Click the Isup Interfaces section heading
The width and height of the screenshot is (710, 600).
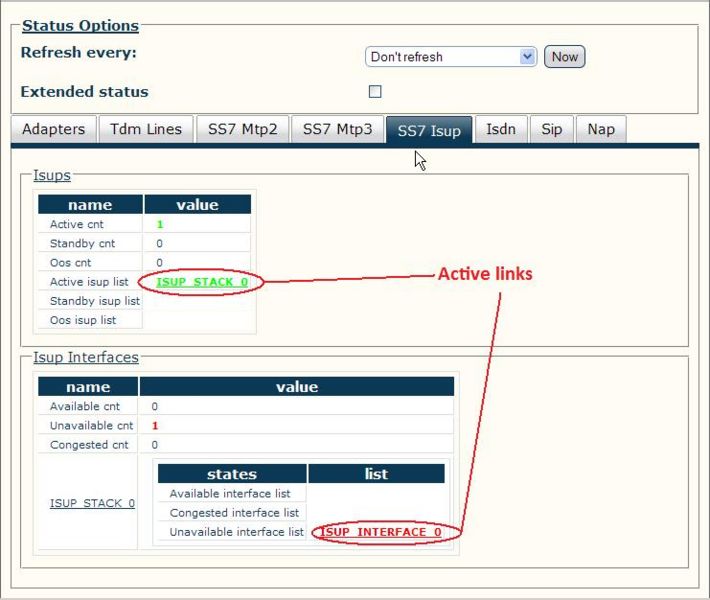[86, 357]
